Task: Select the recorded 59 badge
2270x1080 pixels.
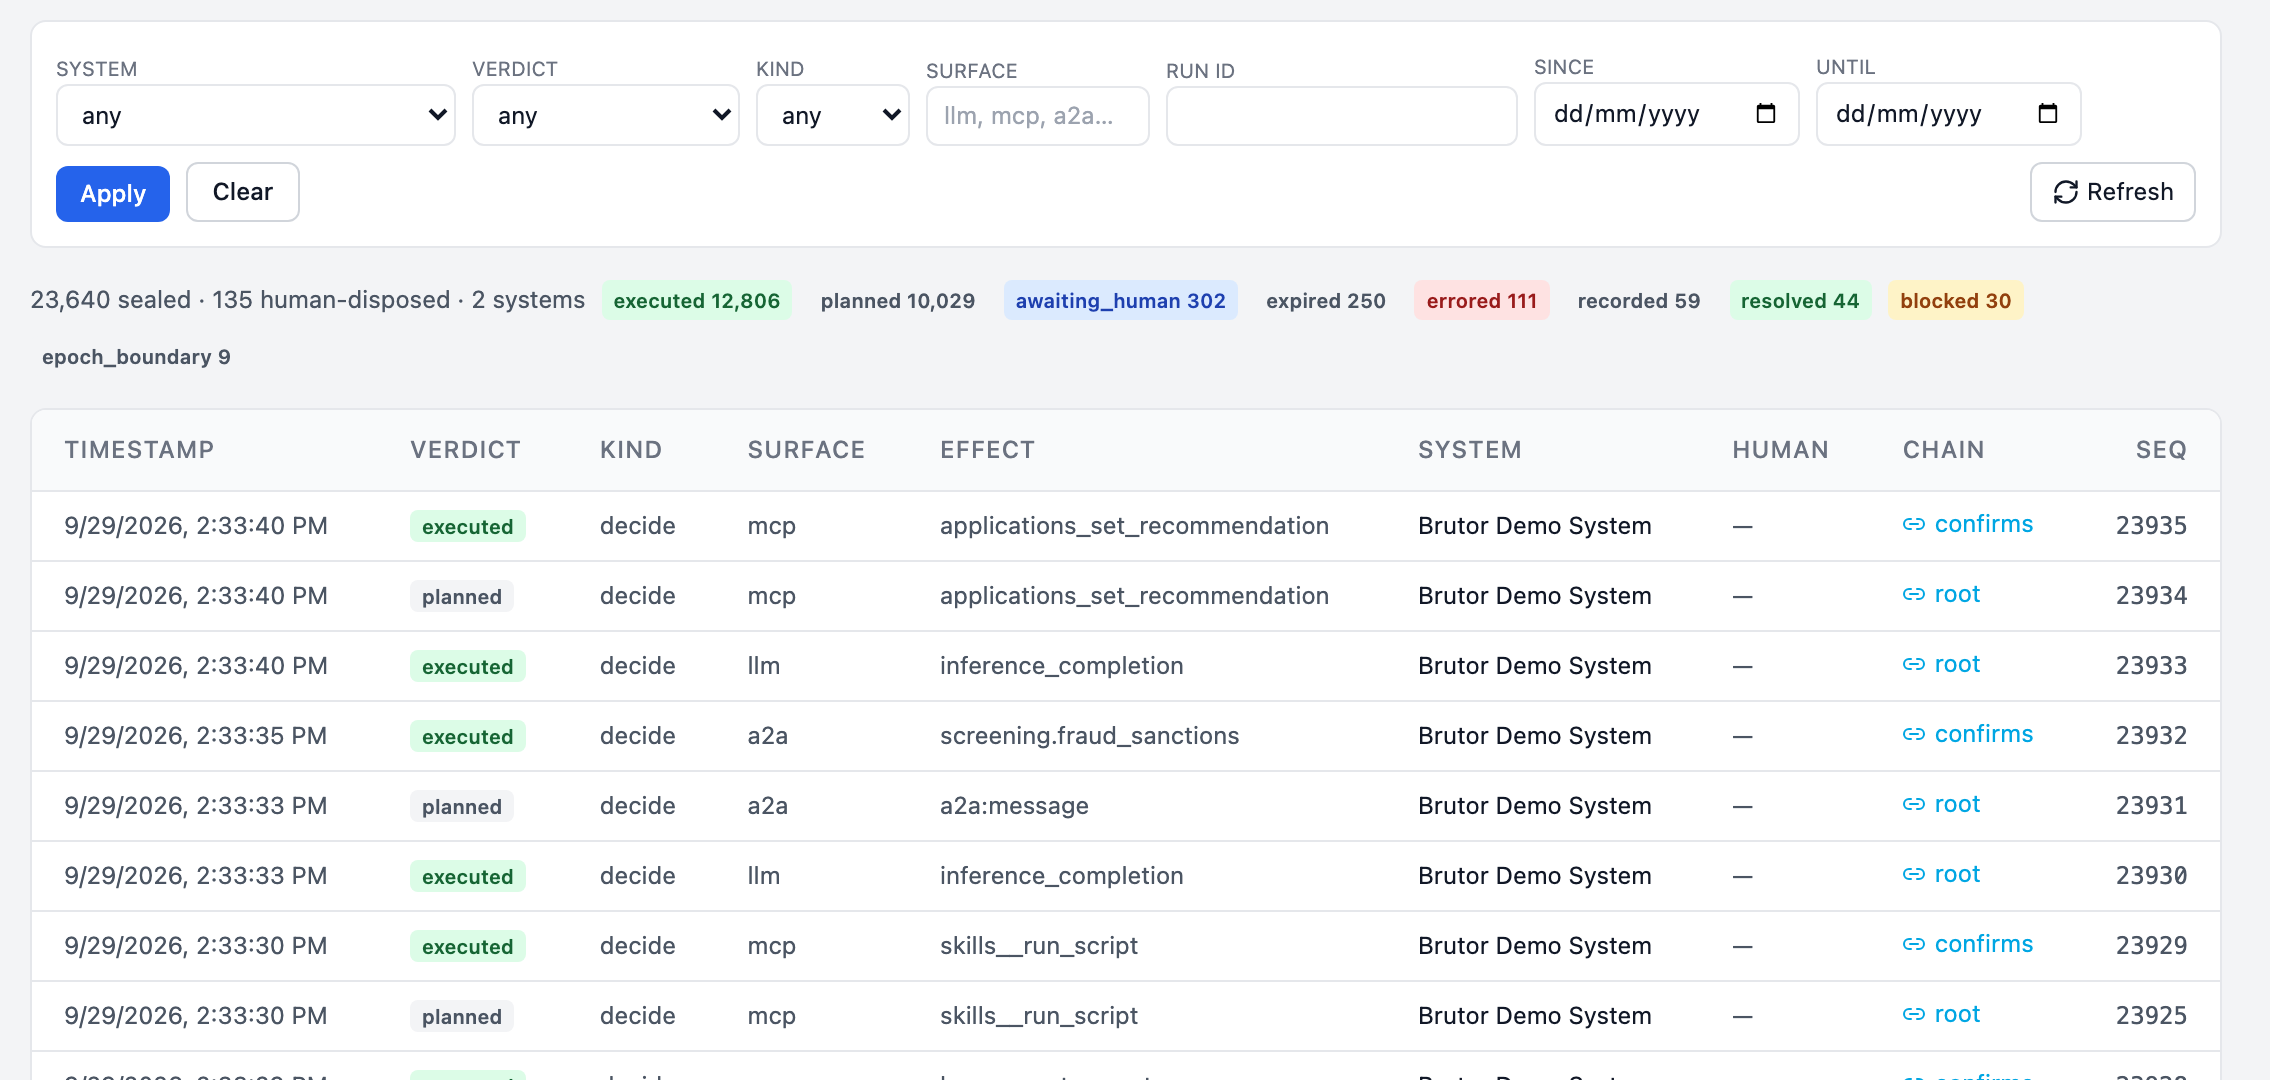Action: tap(1639, 301)
